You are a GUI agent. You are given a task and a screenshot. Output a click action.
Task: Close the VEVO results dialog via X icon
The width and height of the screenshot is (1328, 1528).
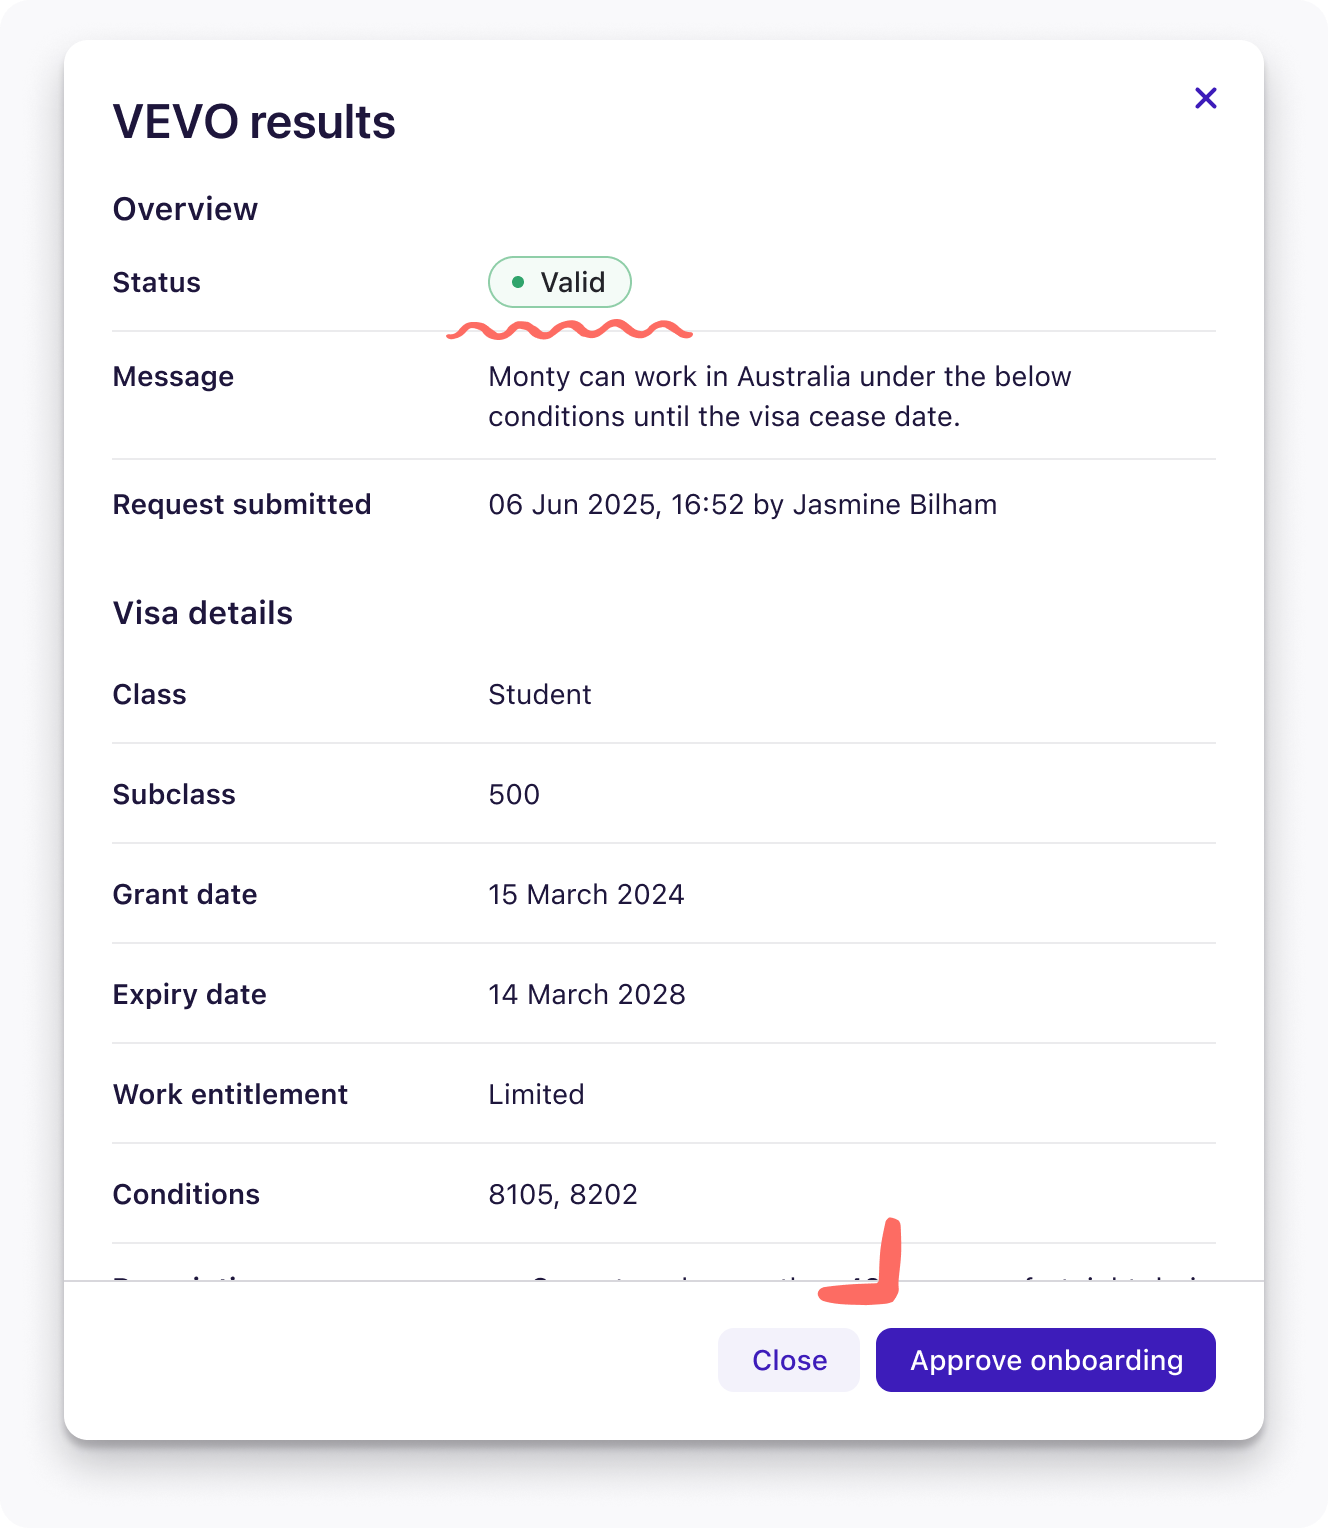[1206, 98]
